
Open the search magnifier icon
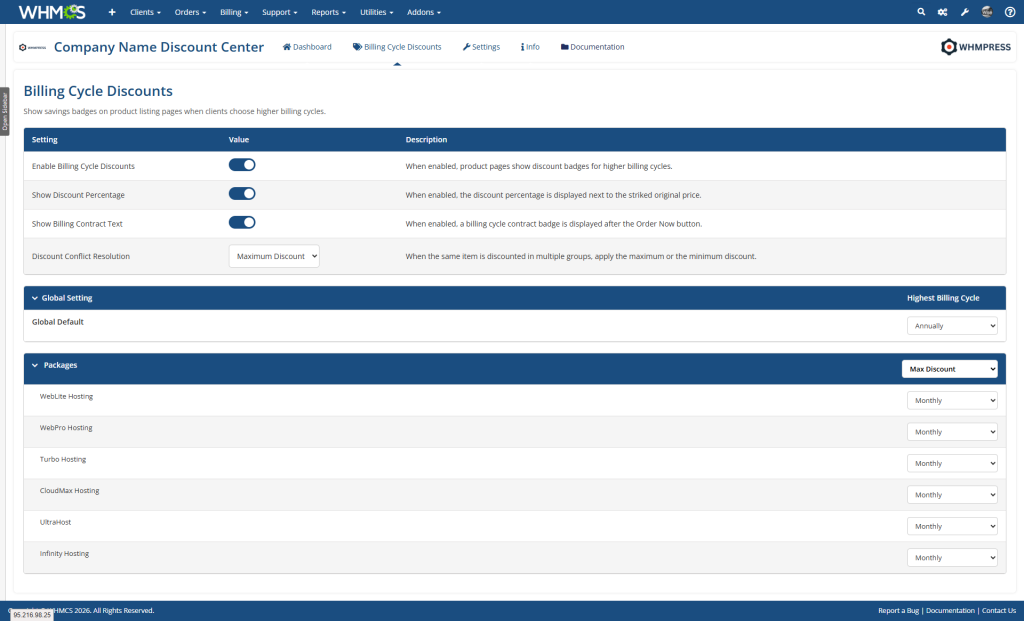coord(921,12)
